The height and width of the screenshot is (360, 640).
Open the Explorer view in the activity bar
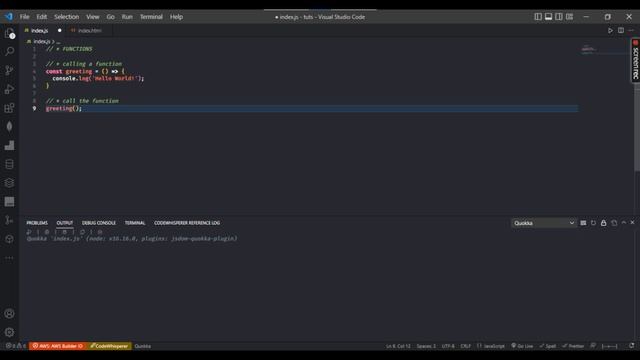(9, 33)
